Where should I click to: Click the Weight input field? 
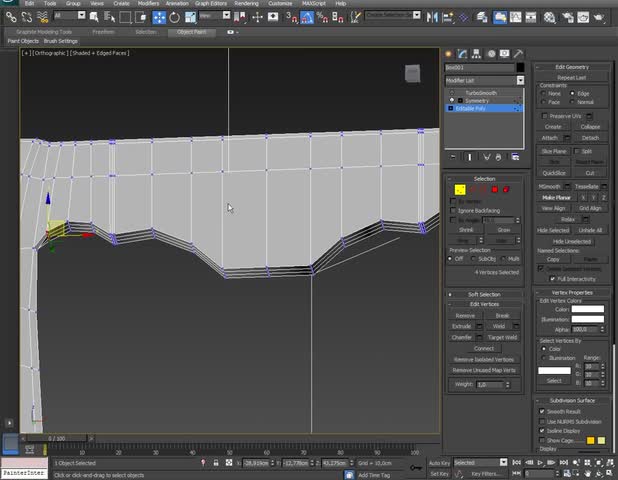point(492,384)
